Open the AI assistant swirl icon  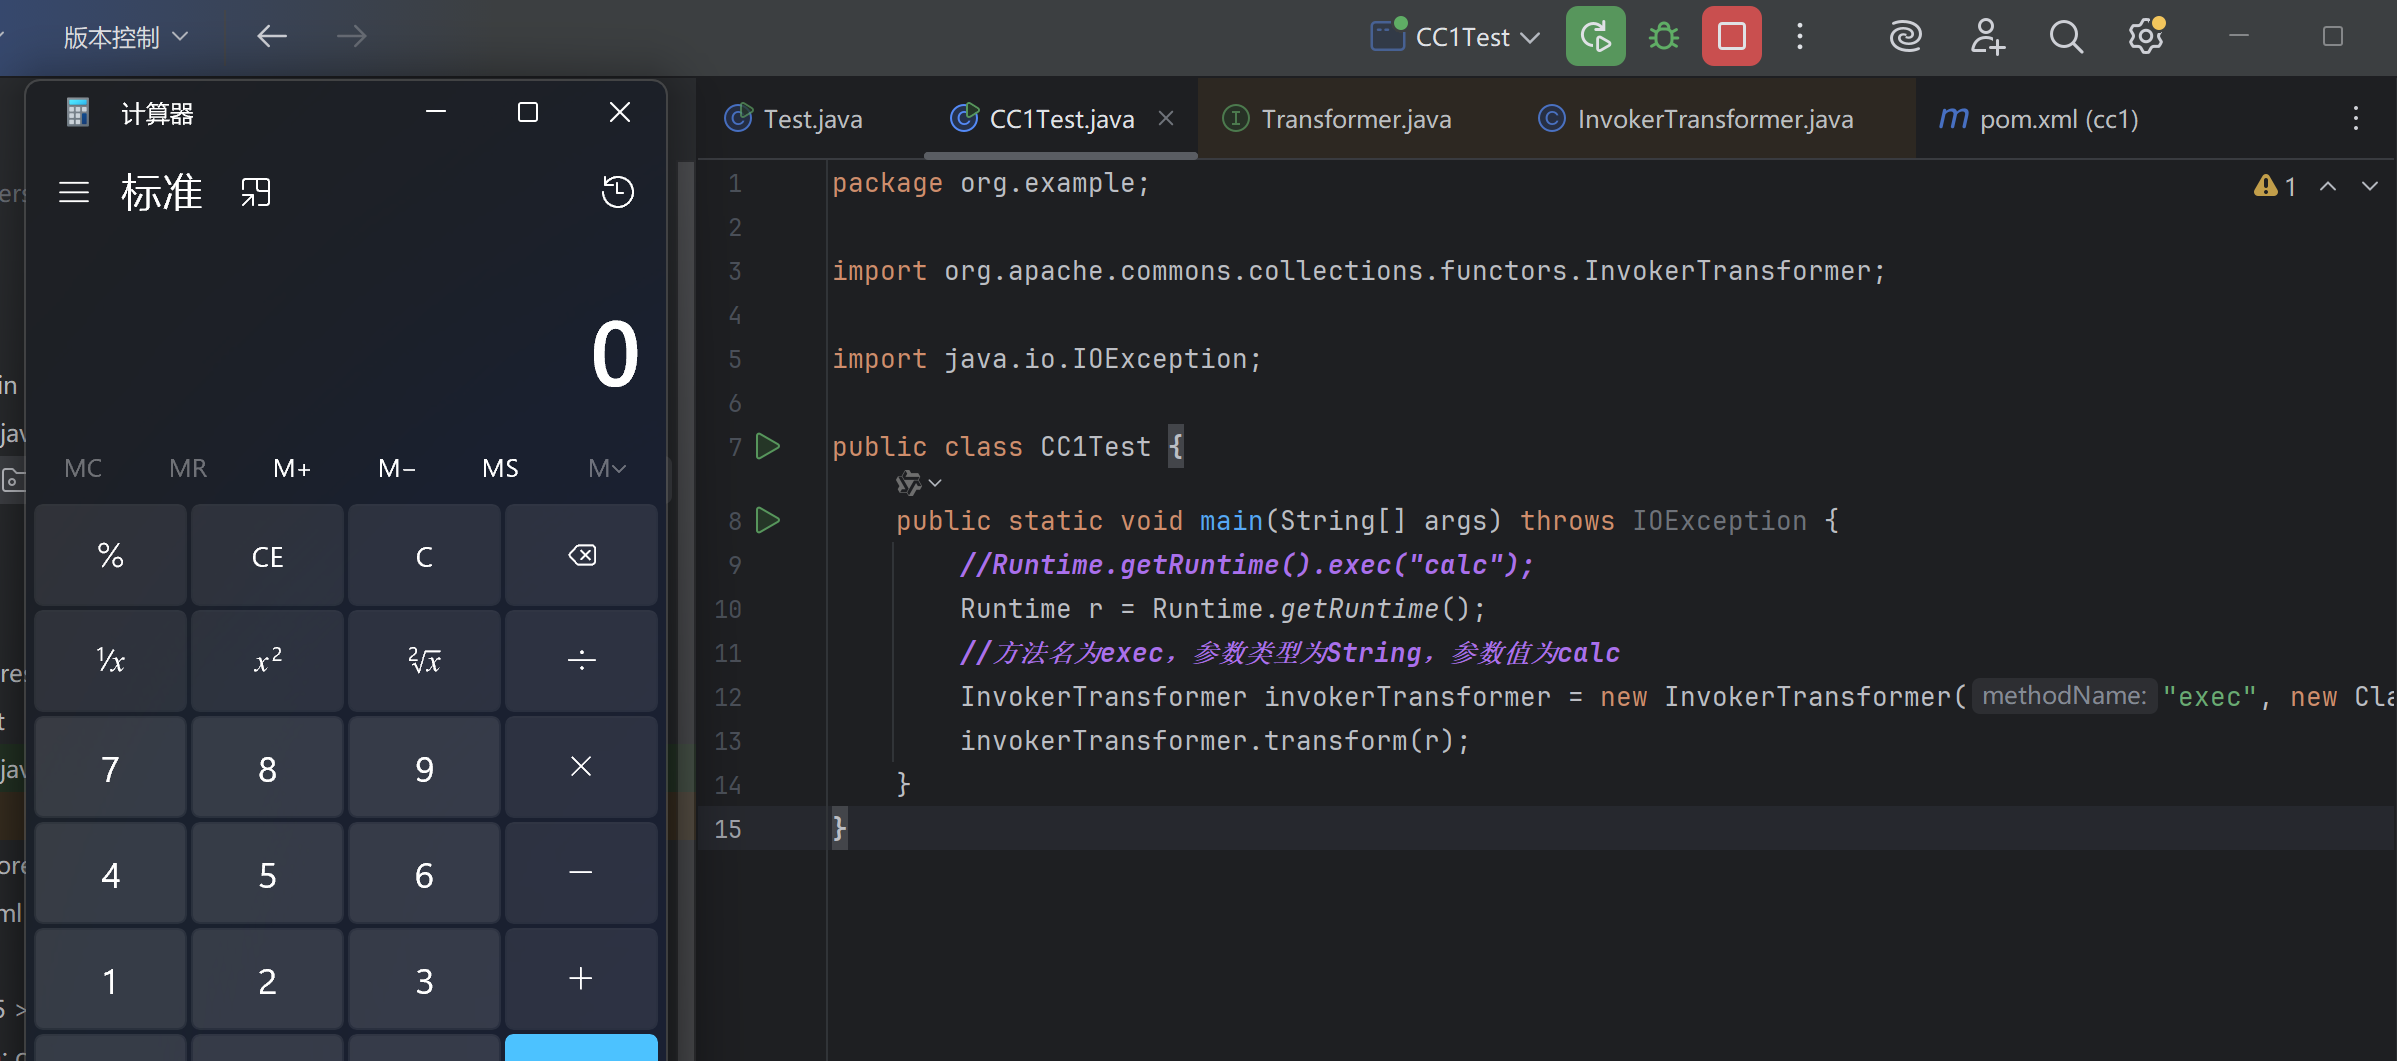1905,37
